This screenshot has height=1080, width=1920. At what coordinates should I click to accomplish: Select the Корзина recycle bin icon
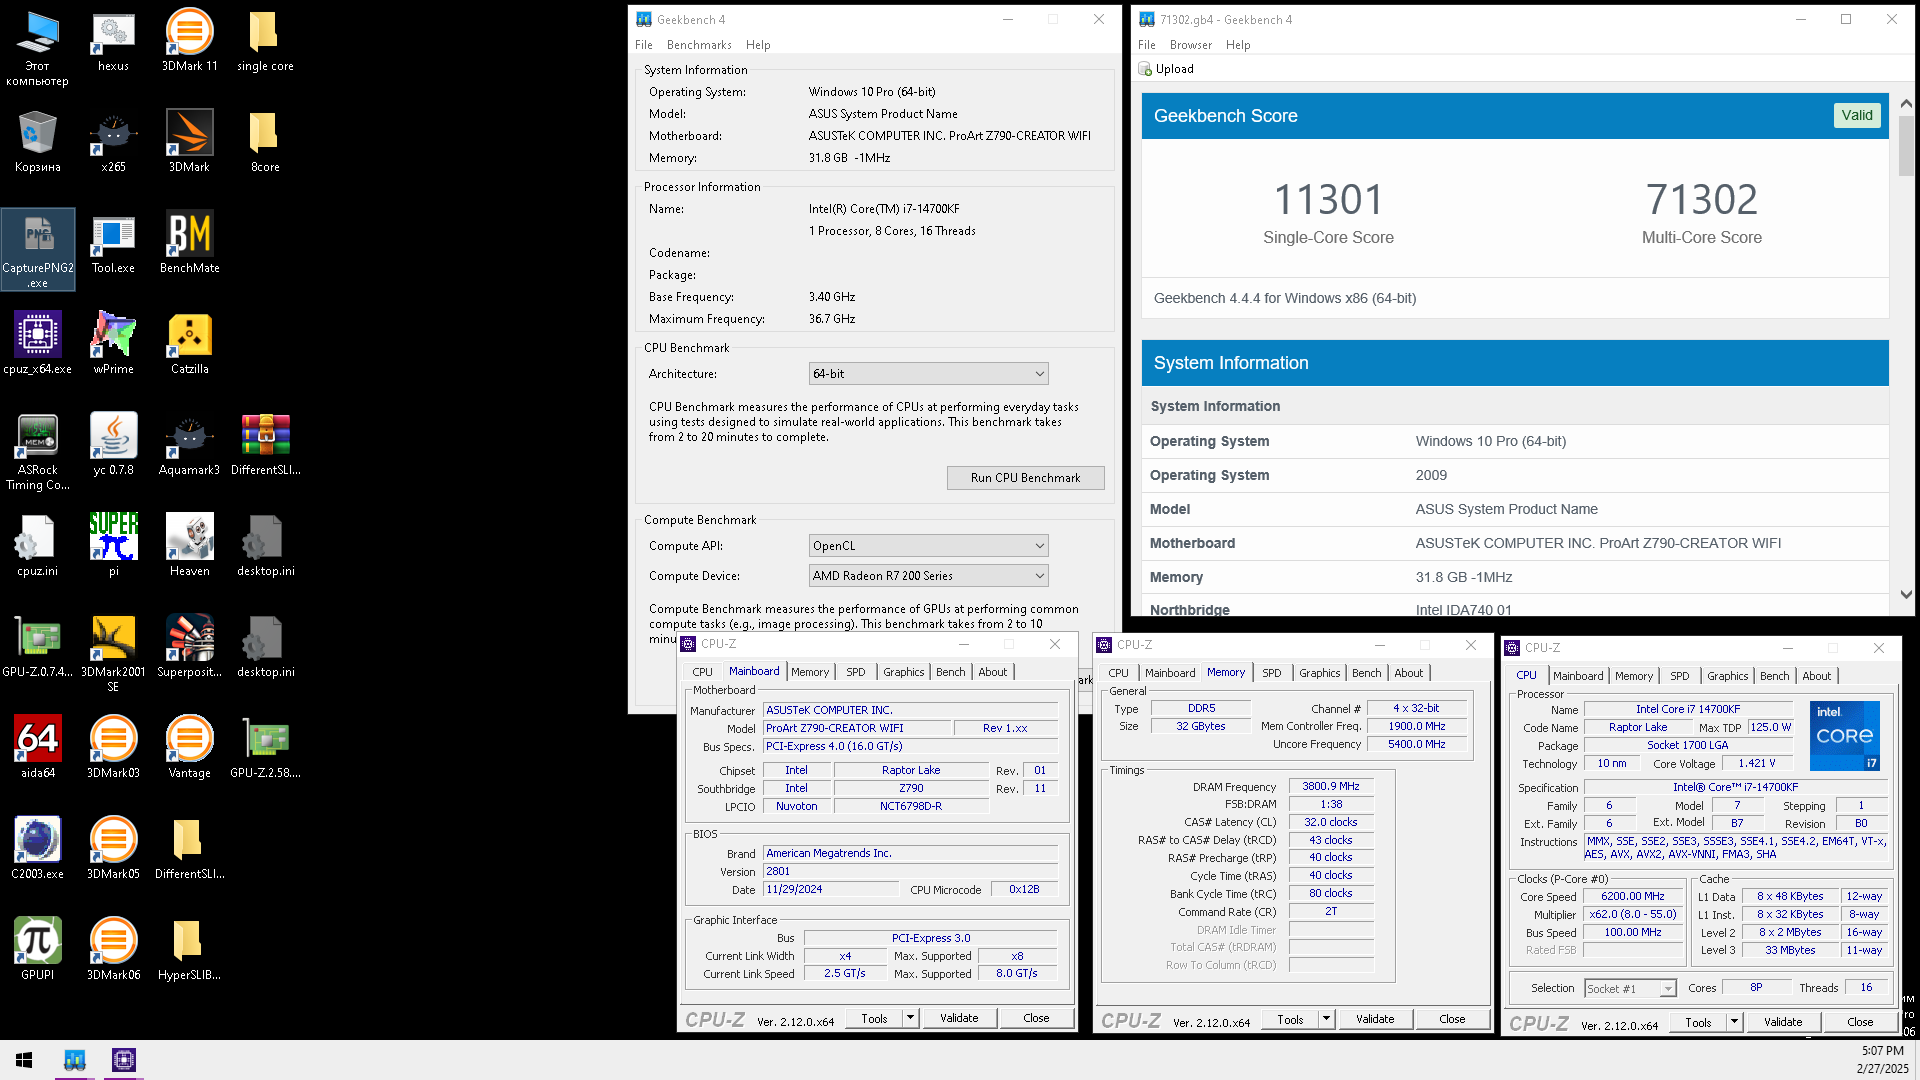pyautogui.click(x=38, y=141)
